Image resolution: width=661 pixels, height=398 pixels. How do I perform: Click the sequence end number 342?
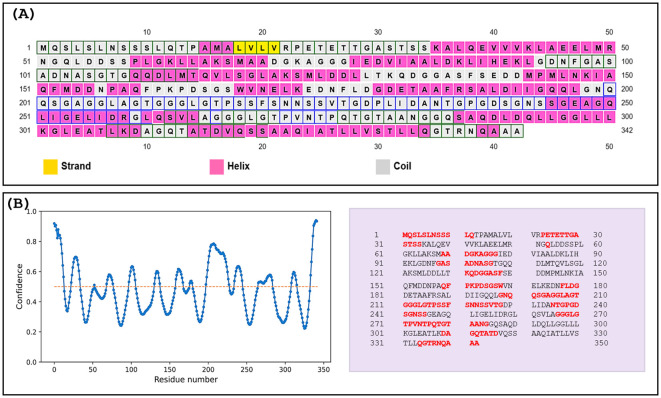tap(627, 130)
